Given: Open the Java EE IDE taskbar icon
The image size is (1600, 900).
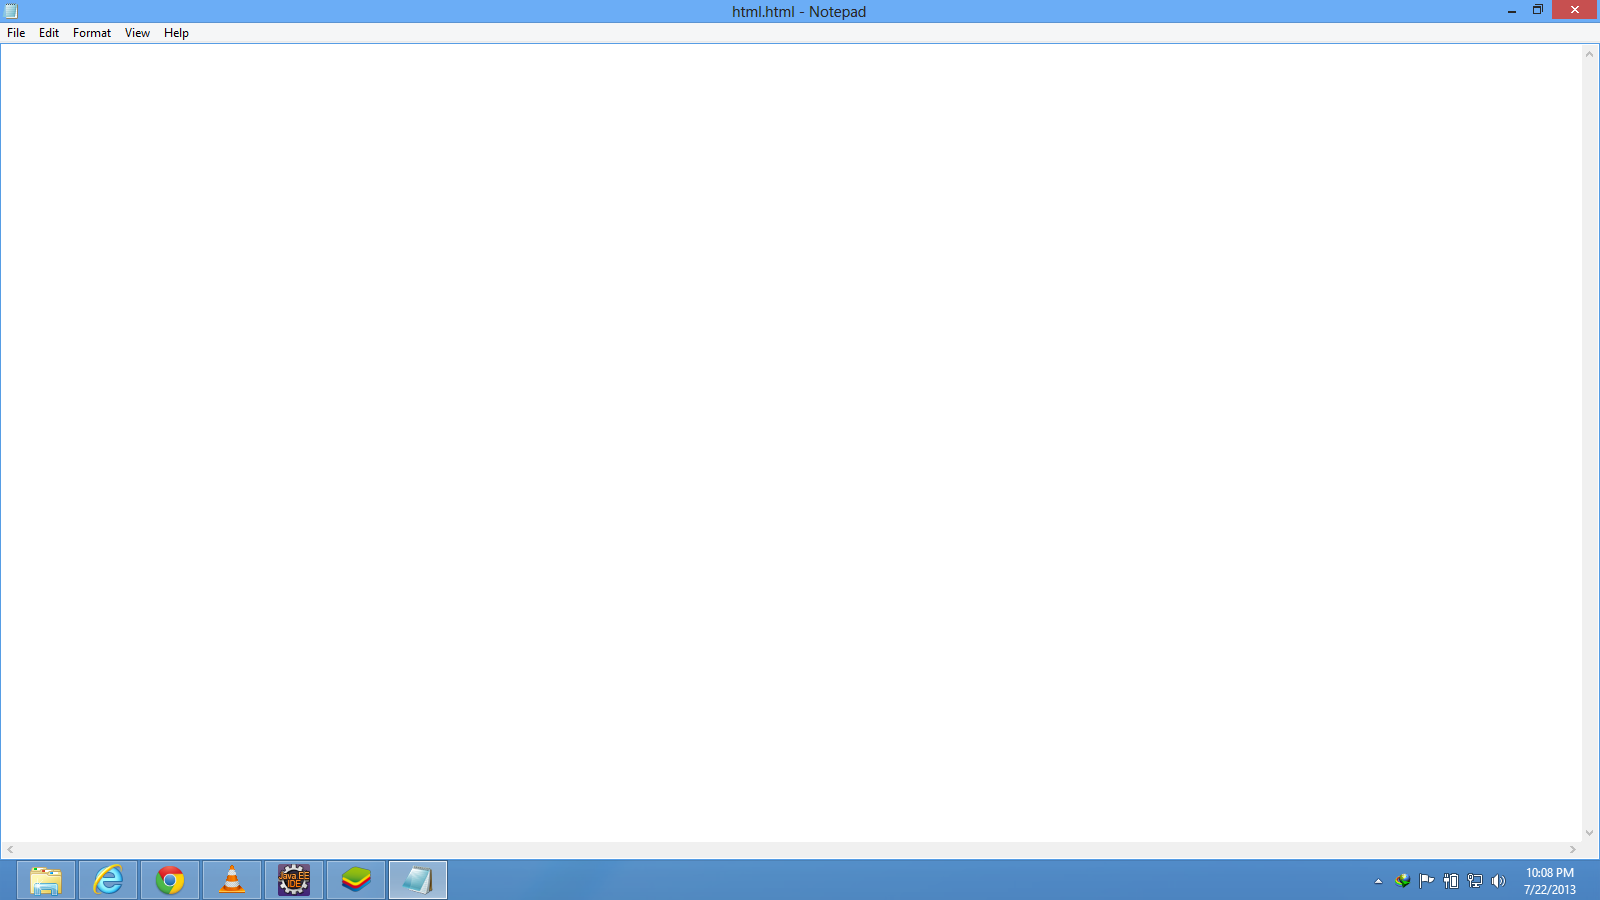Looking at the screenshot, I should [x=294, y=880].
